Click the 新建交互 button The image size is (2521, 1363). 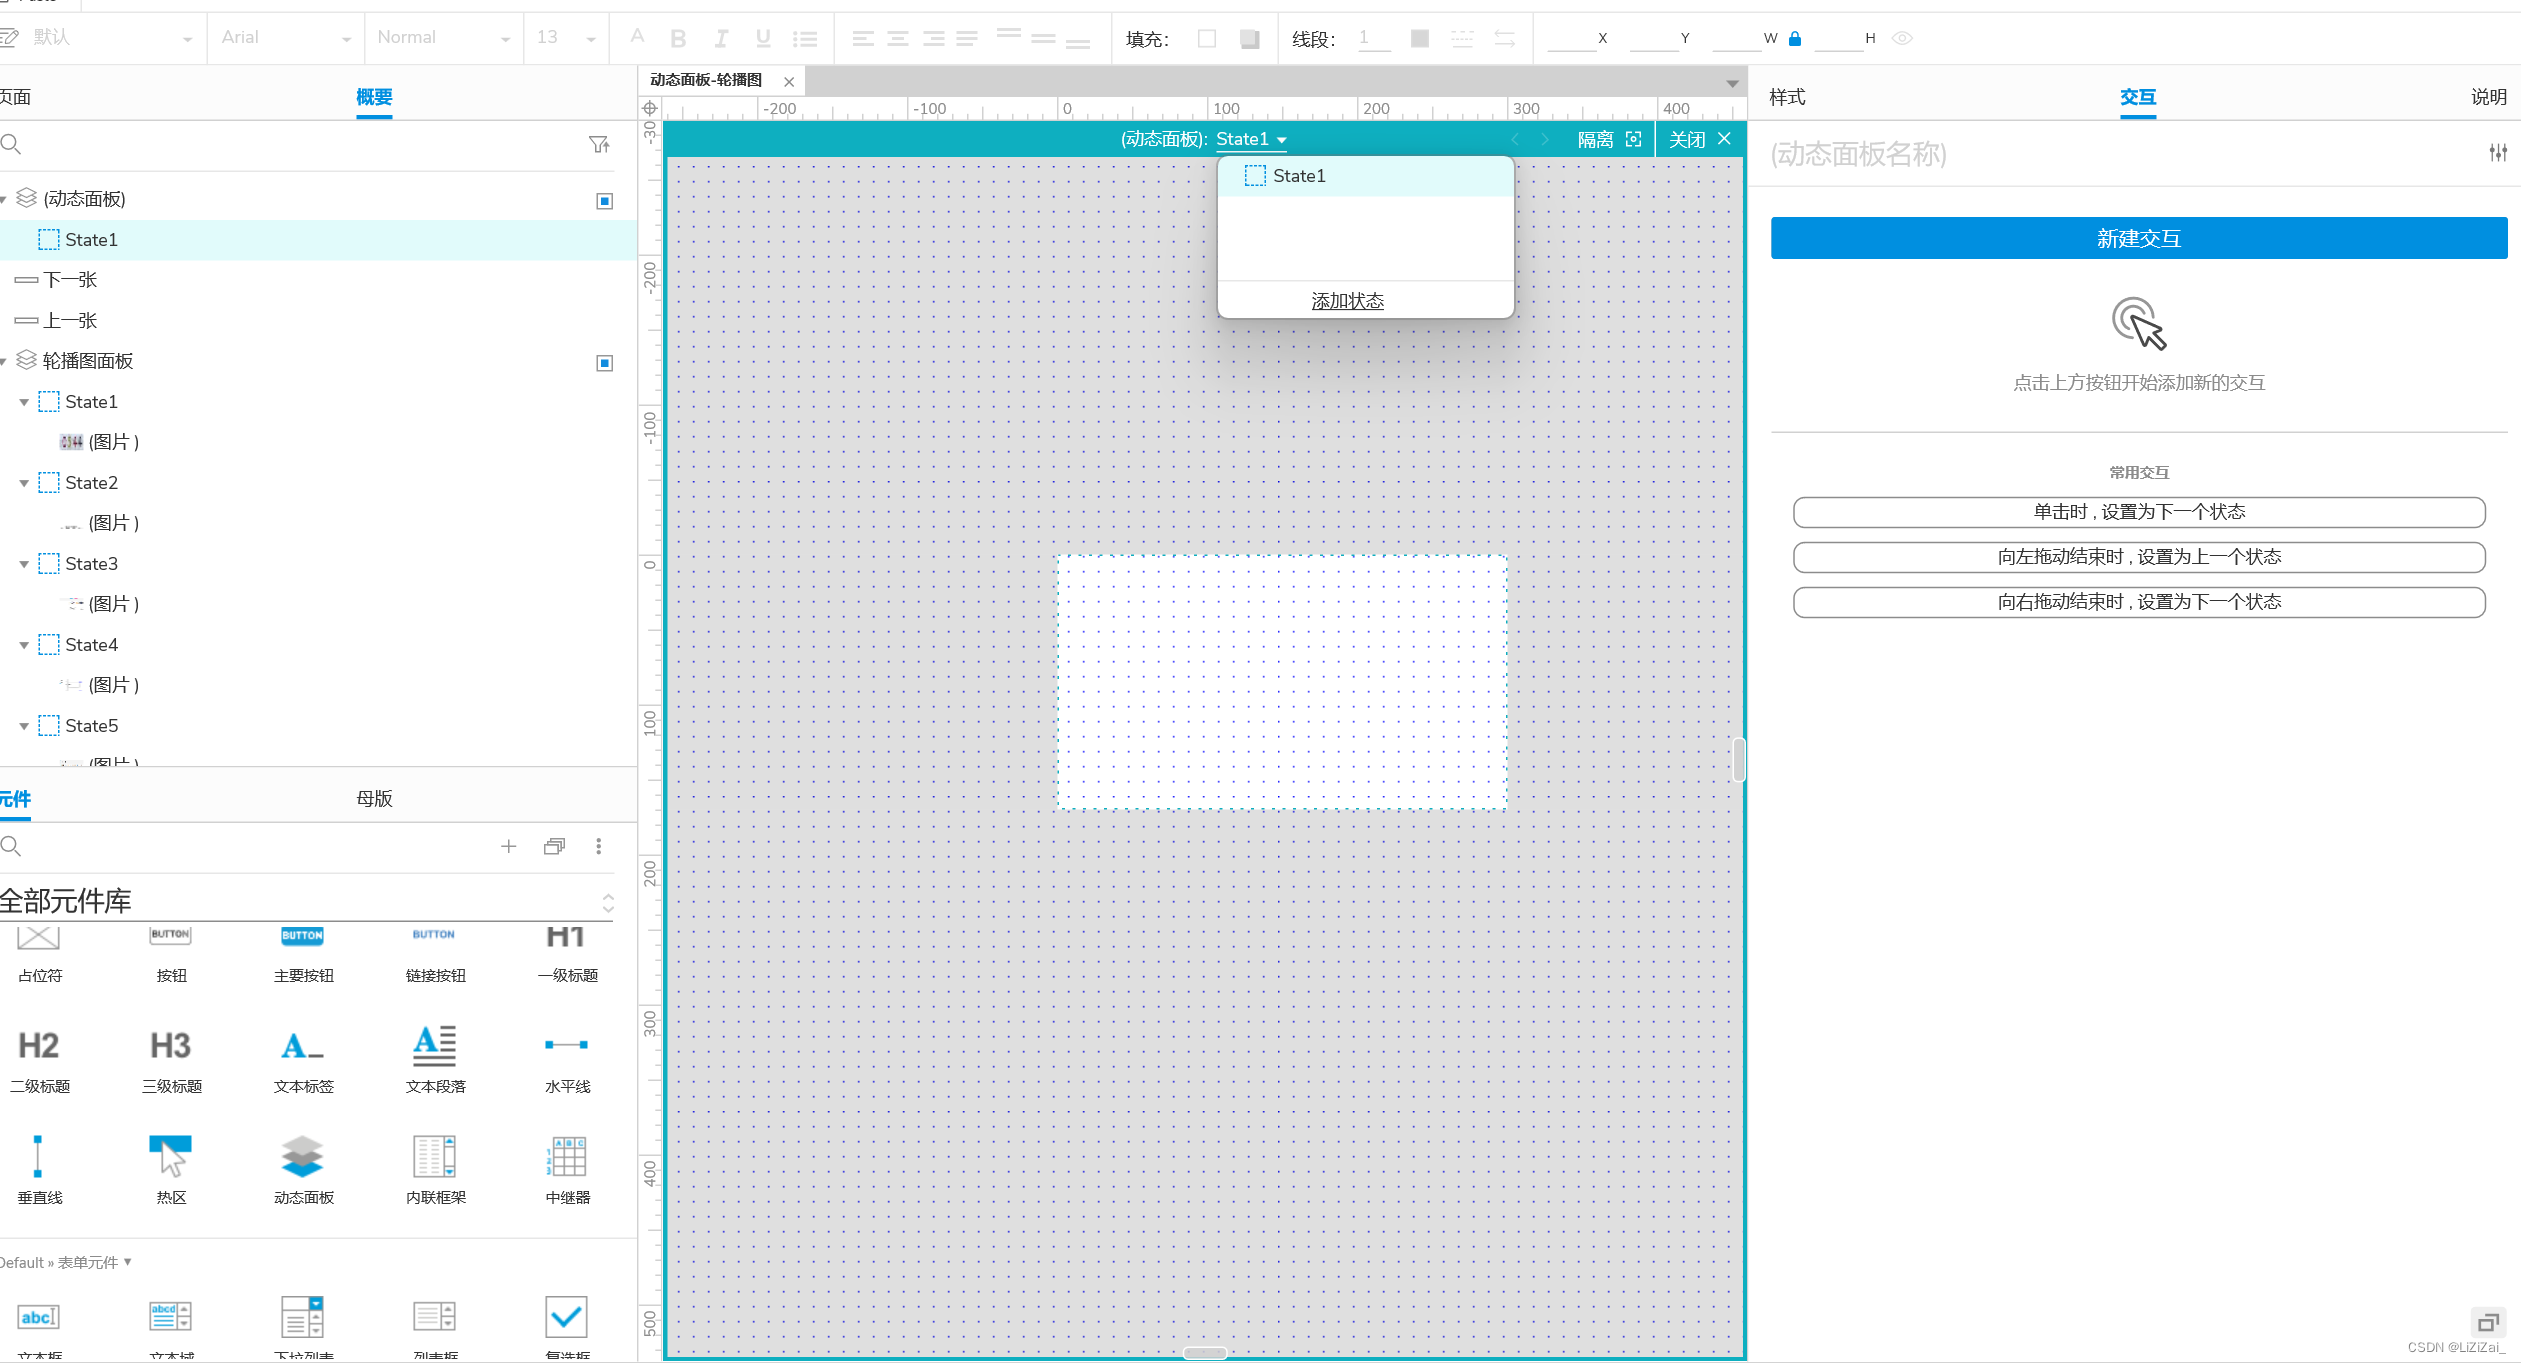(2138, 238)
